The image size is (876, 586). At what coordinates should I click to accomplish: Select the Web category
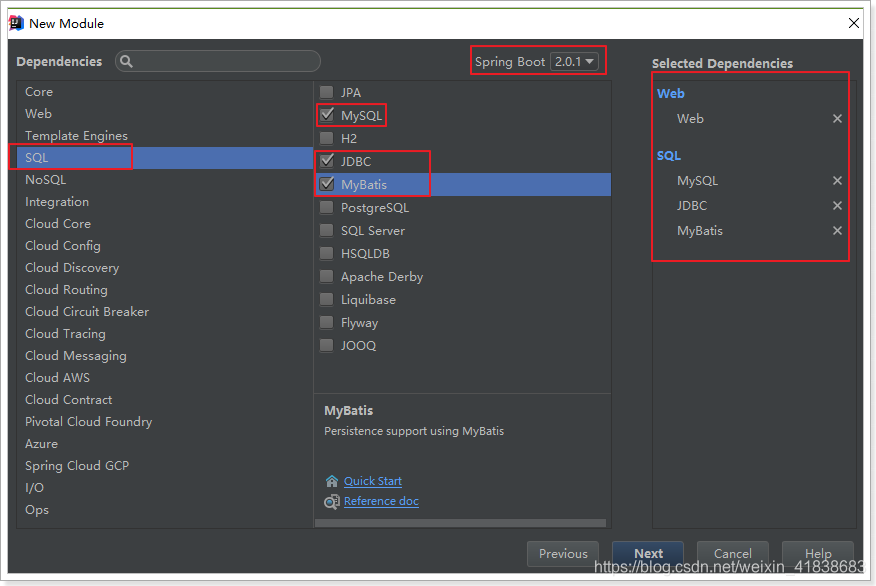(165, 113)
